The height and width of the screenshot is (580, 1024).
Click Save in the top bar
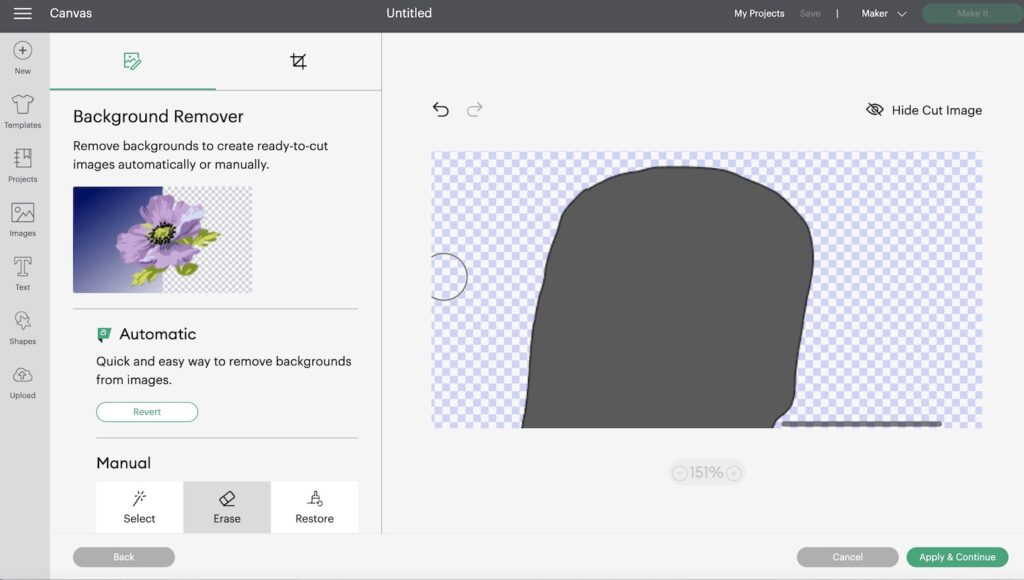click(810, 13)
